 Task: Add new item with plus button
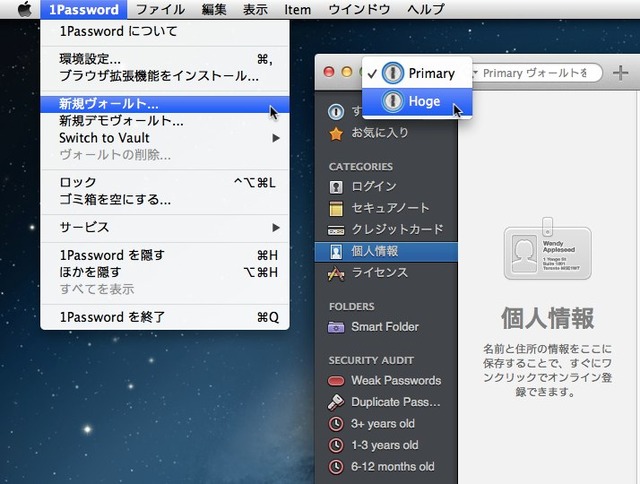(x=620, y=73)
